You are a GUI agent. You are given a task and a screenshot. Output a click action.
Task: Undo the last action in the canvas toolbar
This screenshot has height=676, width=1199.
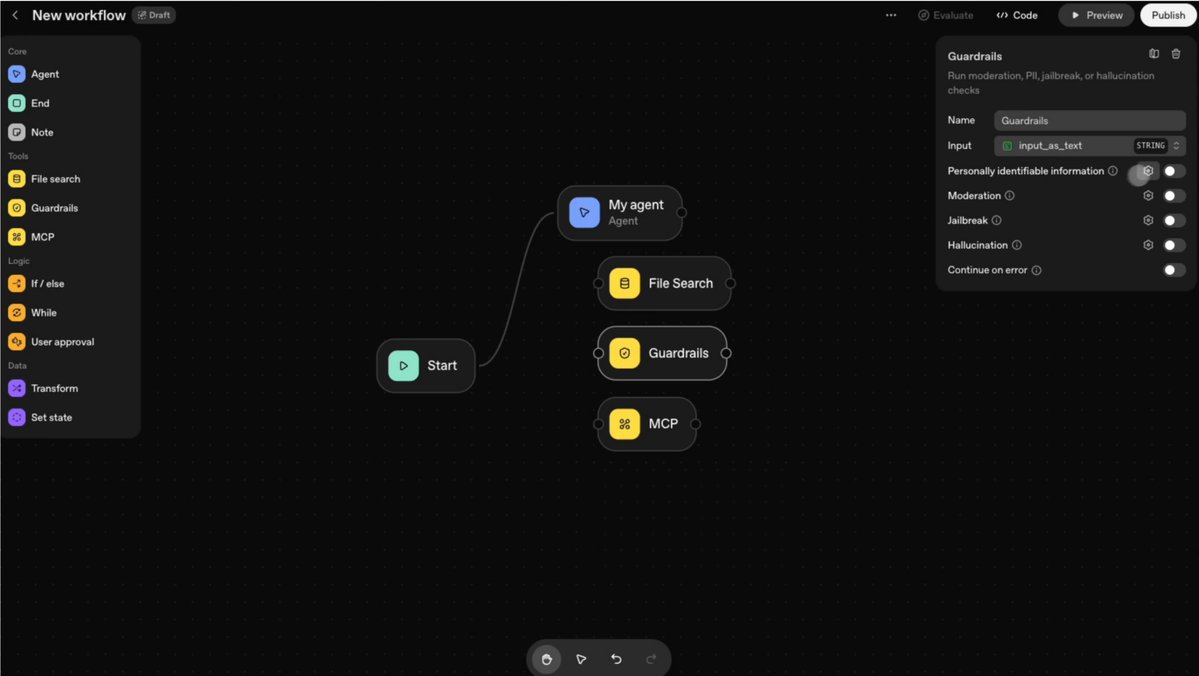coord(616,659)
